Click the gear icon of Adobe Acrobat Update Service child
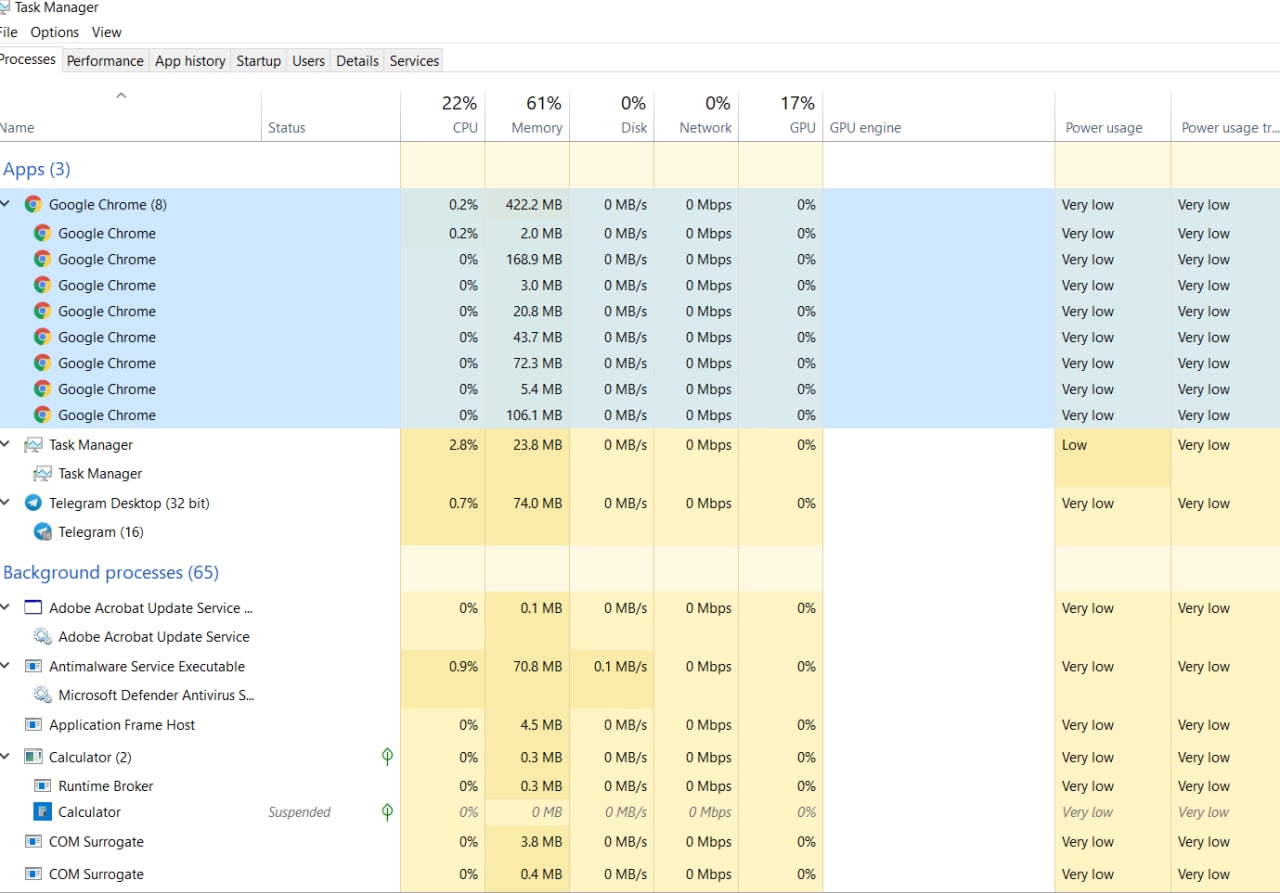 pyautogui.click(x=42, y=636)
